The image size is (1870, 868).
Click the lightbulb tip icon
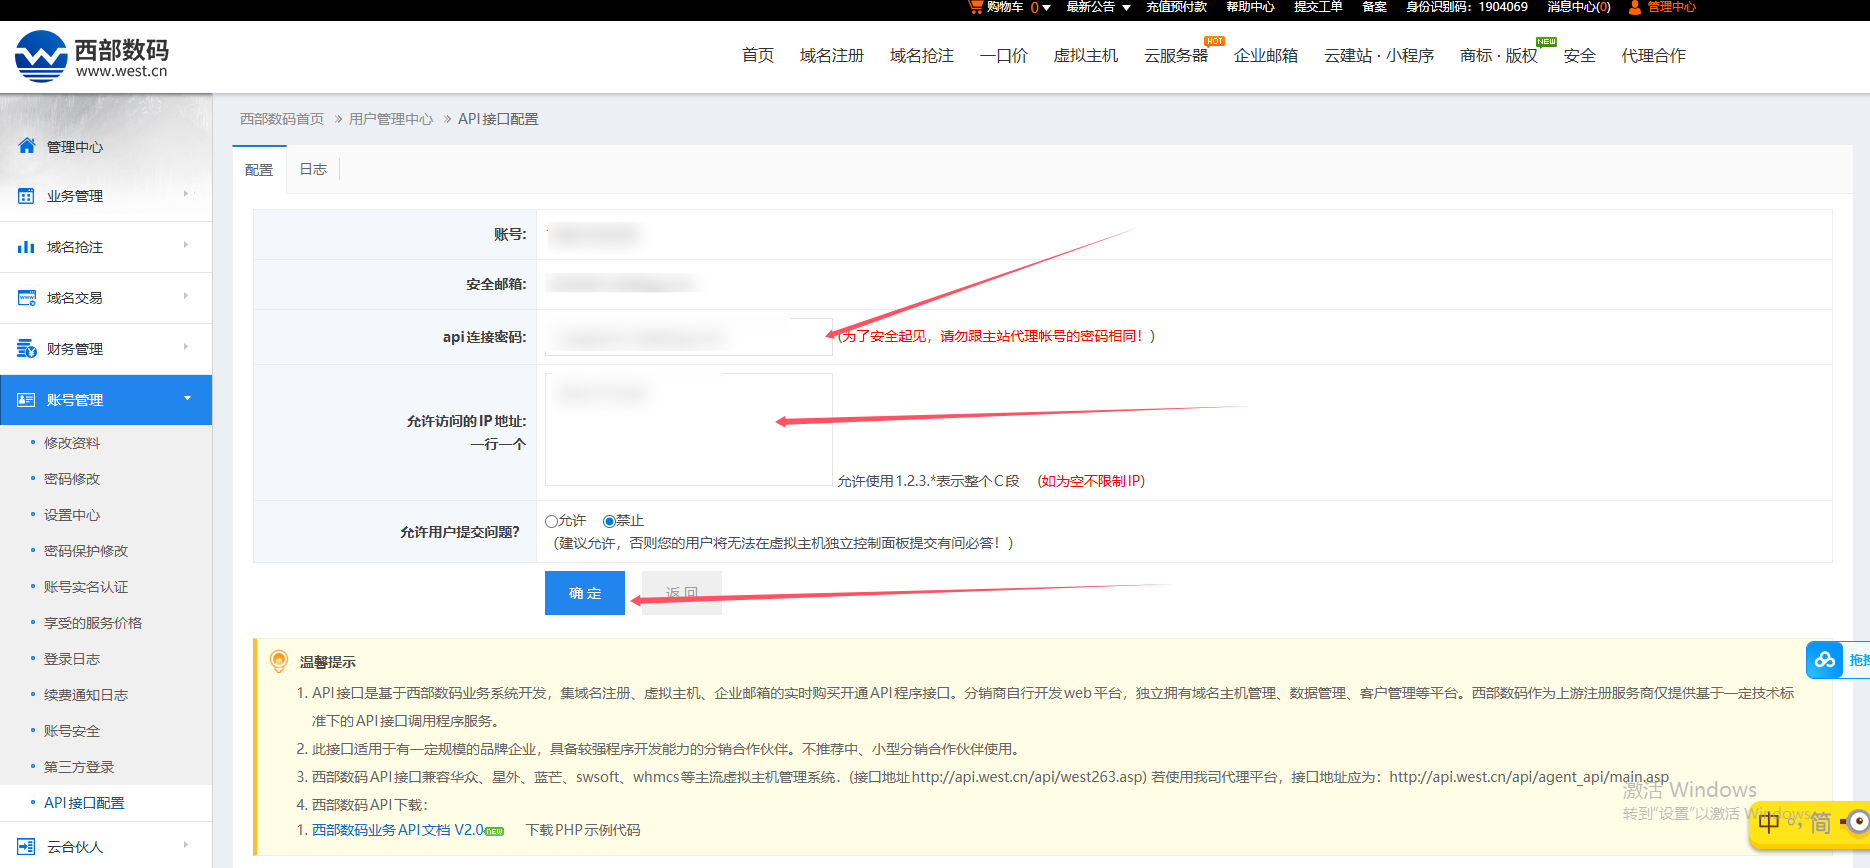(x=279, y=661)
